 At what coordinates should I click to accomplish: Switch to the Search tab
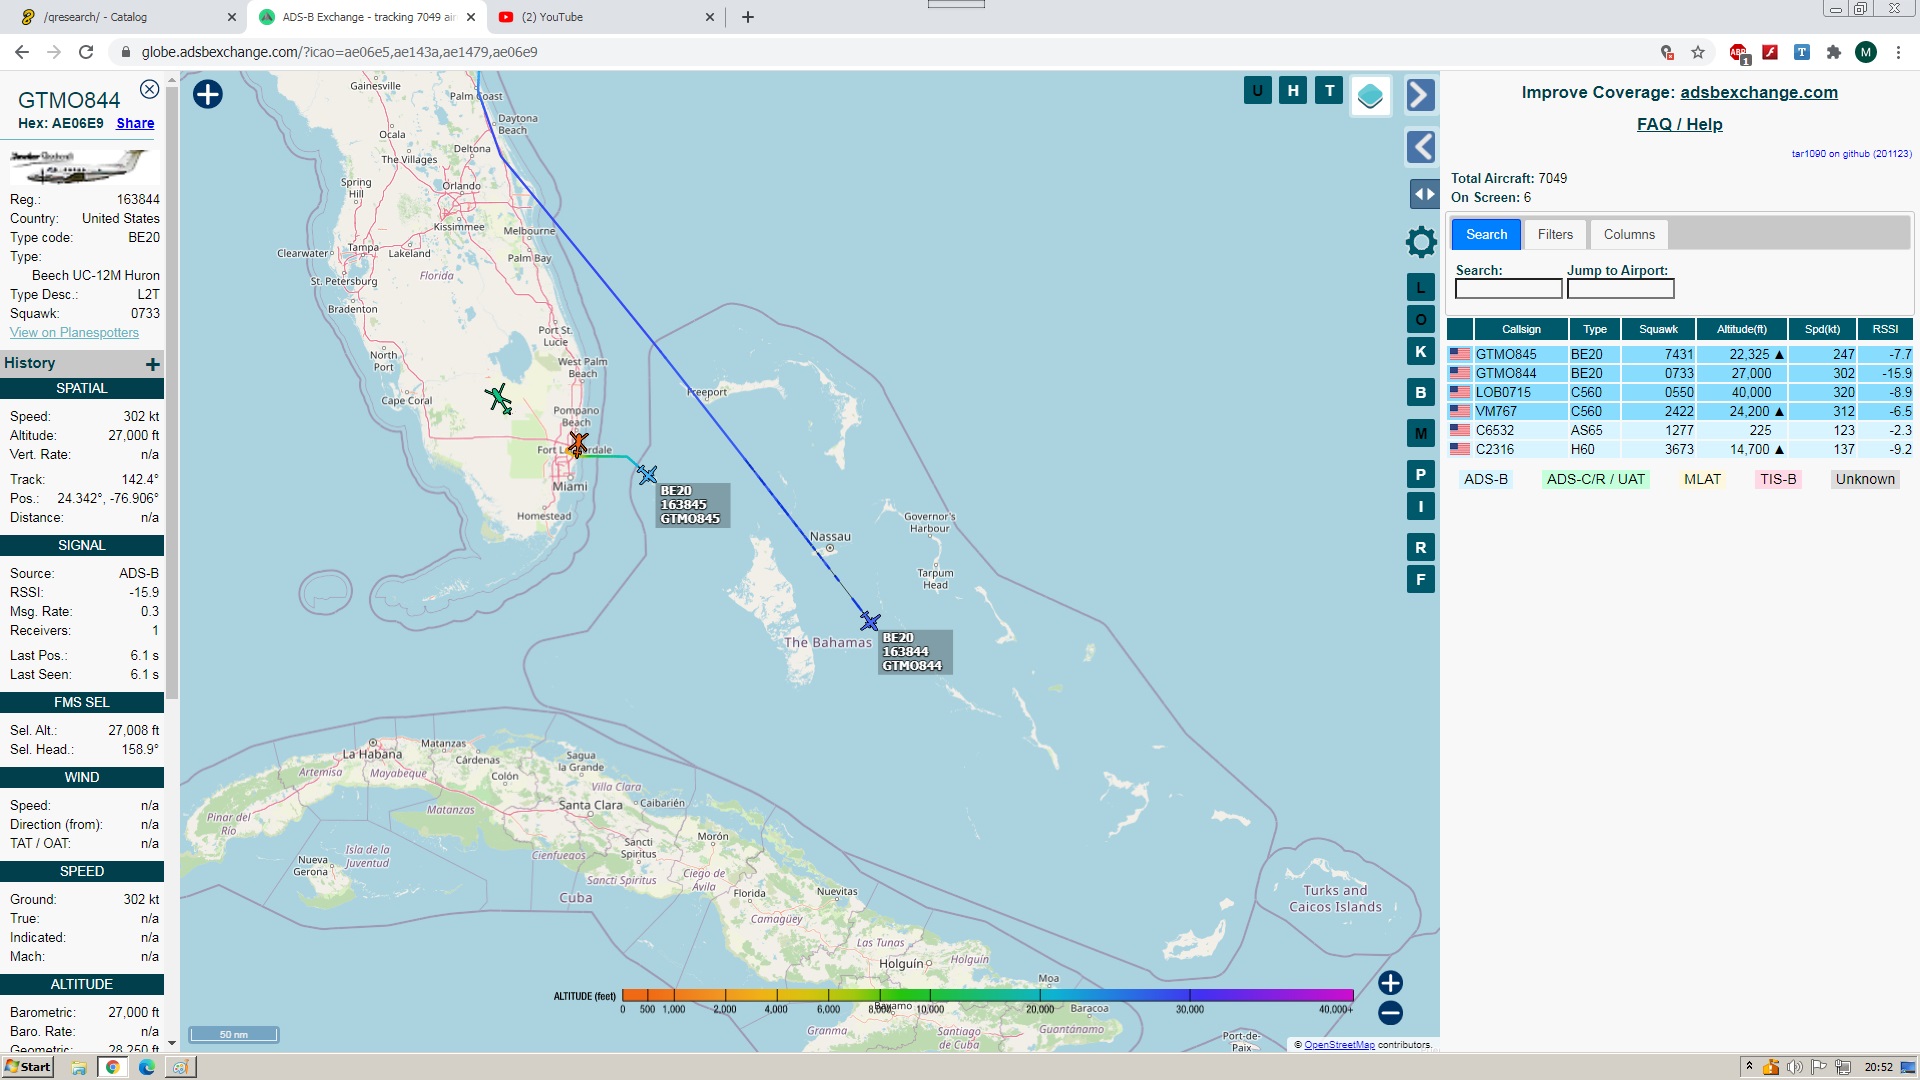(x=1486, y=234)
